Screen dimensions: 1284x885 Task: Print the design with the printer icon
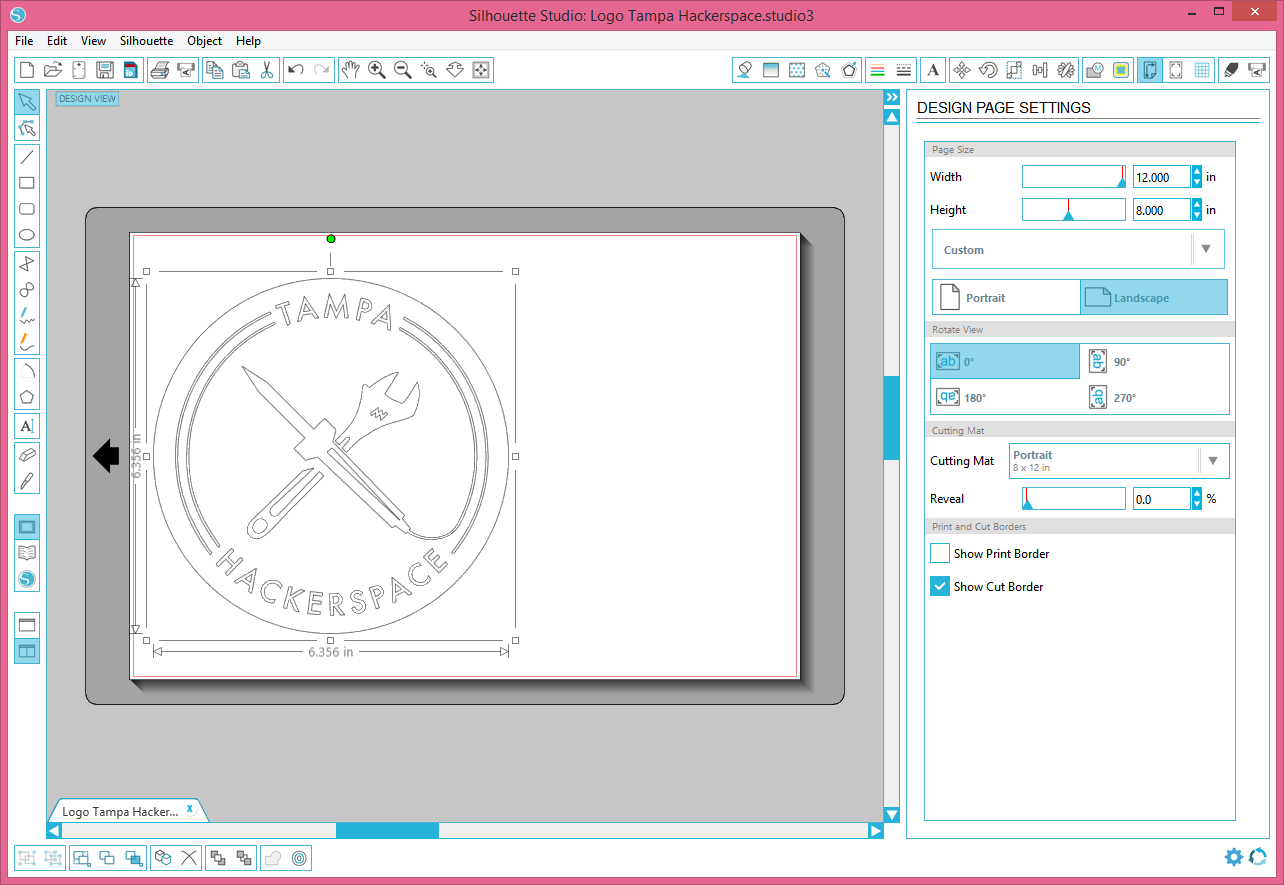pyautogui.click(x=159, y=70)
